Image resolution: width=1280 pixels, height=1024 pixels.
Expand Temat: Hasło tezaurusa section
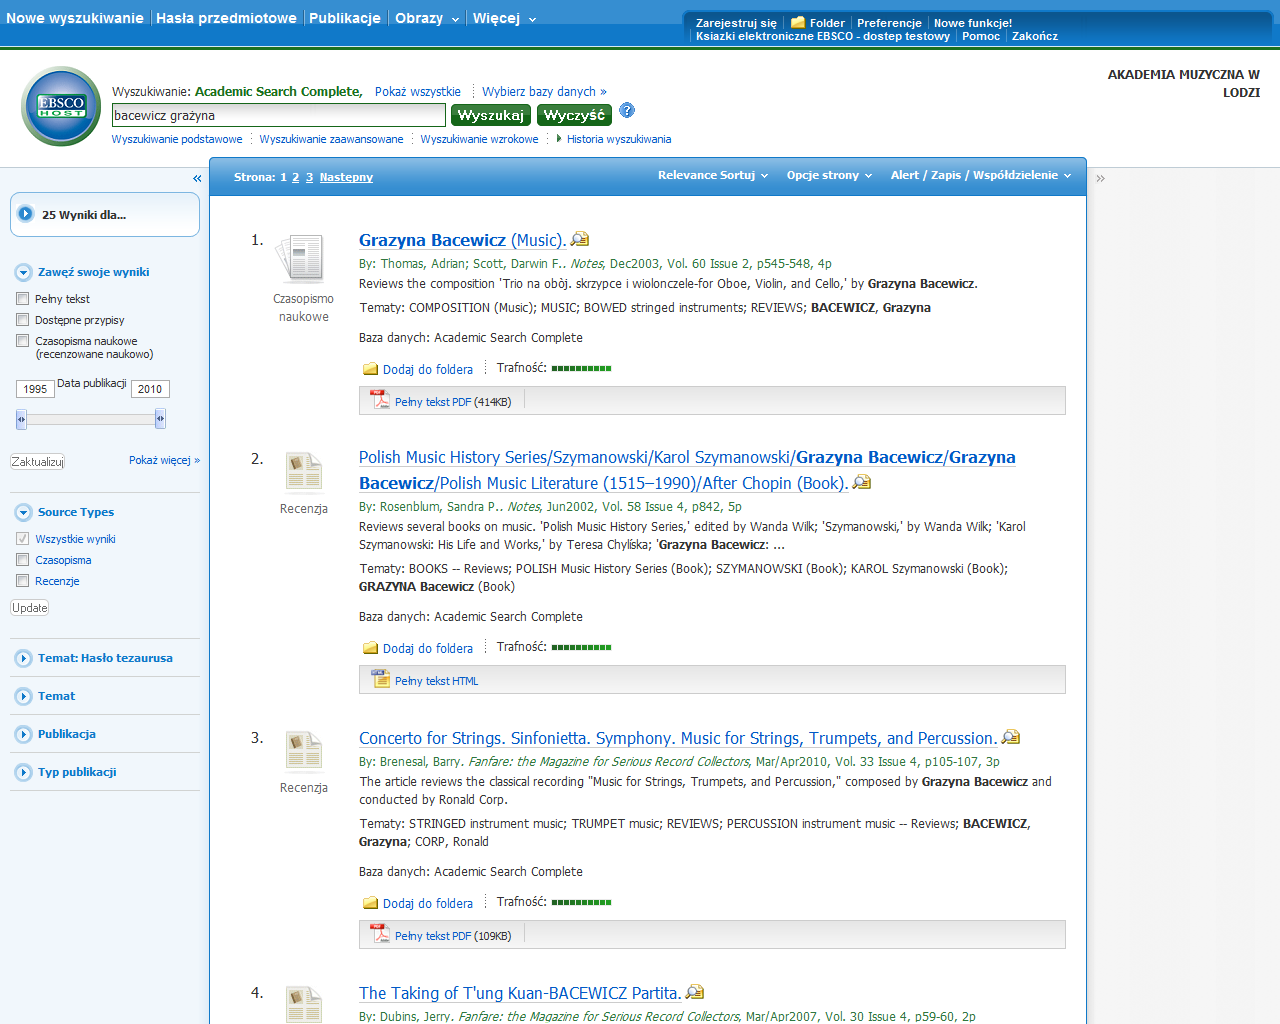[x=24, y=658]
